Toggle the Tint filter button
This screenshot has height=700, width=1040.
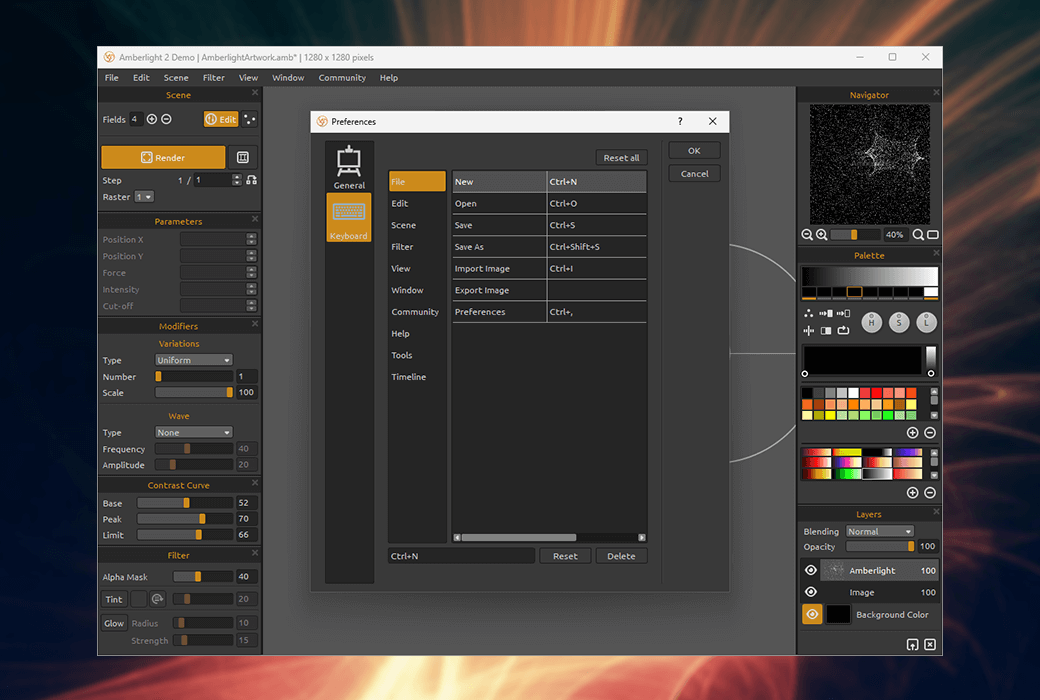click(x=114, y=599)
